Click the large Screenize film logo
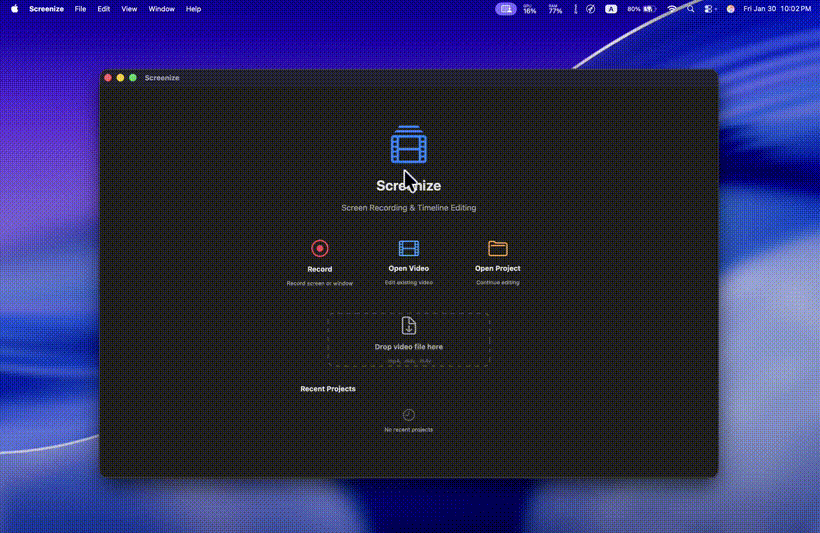 point(408,146)
